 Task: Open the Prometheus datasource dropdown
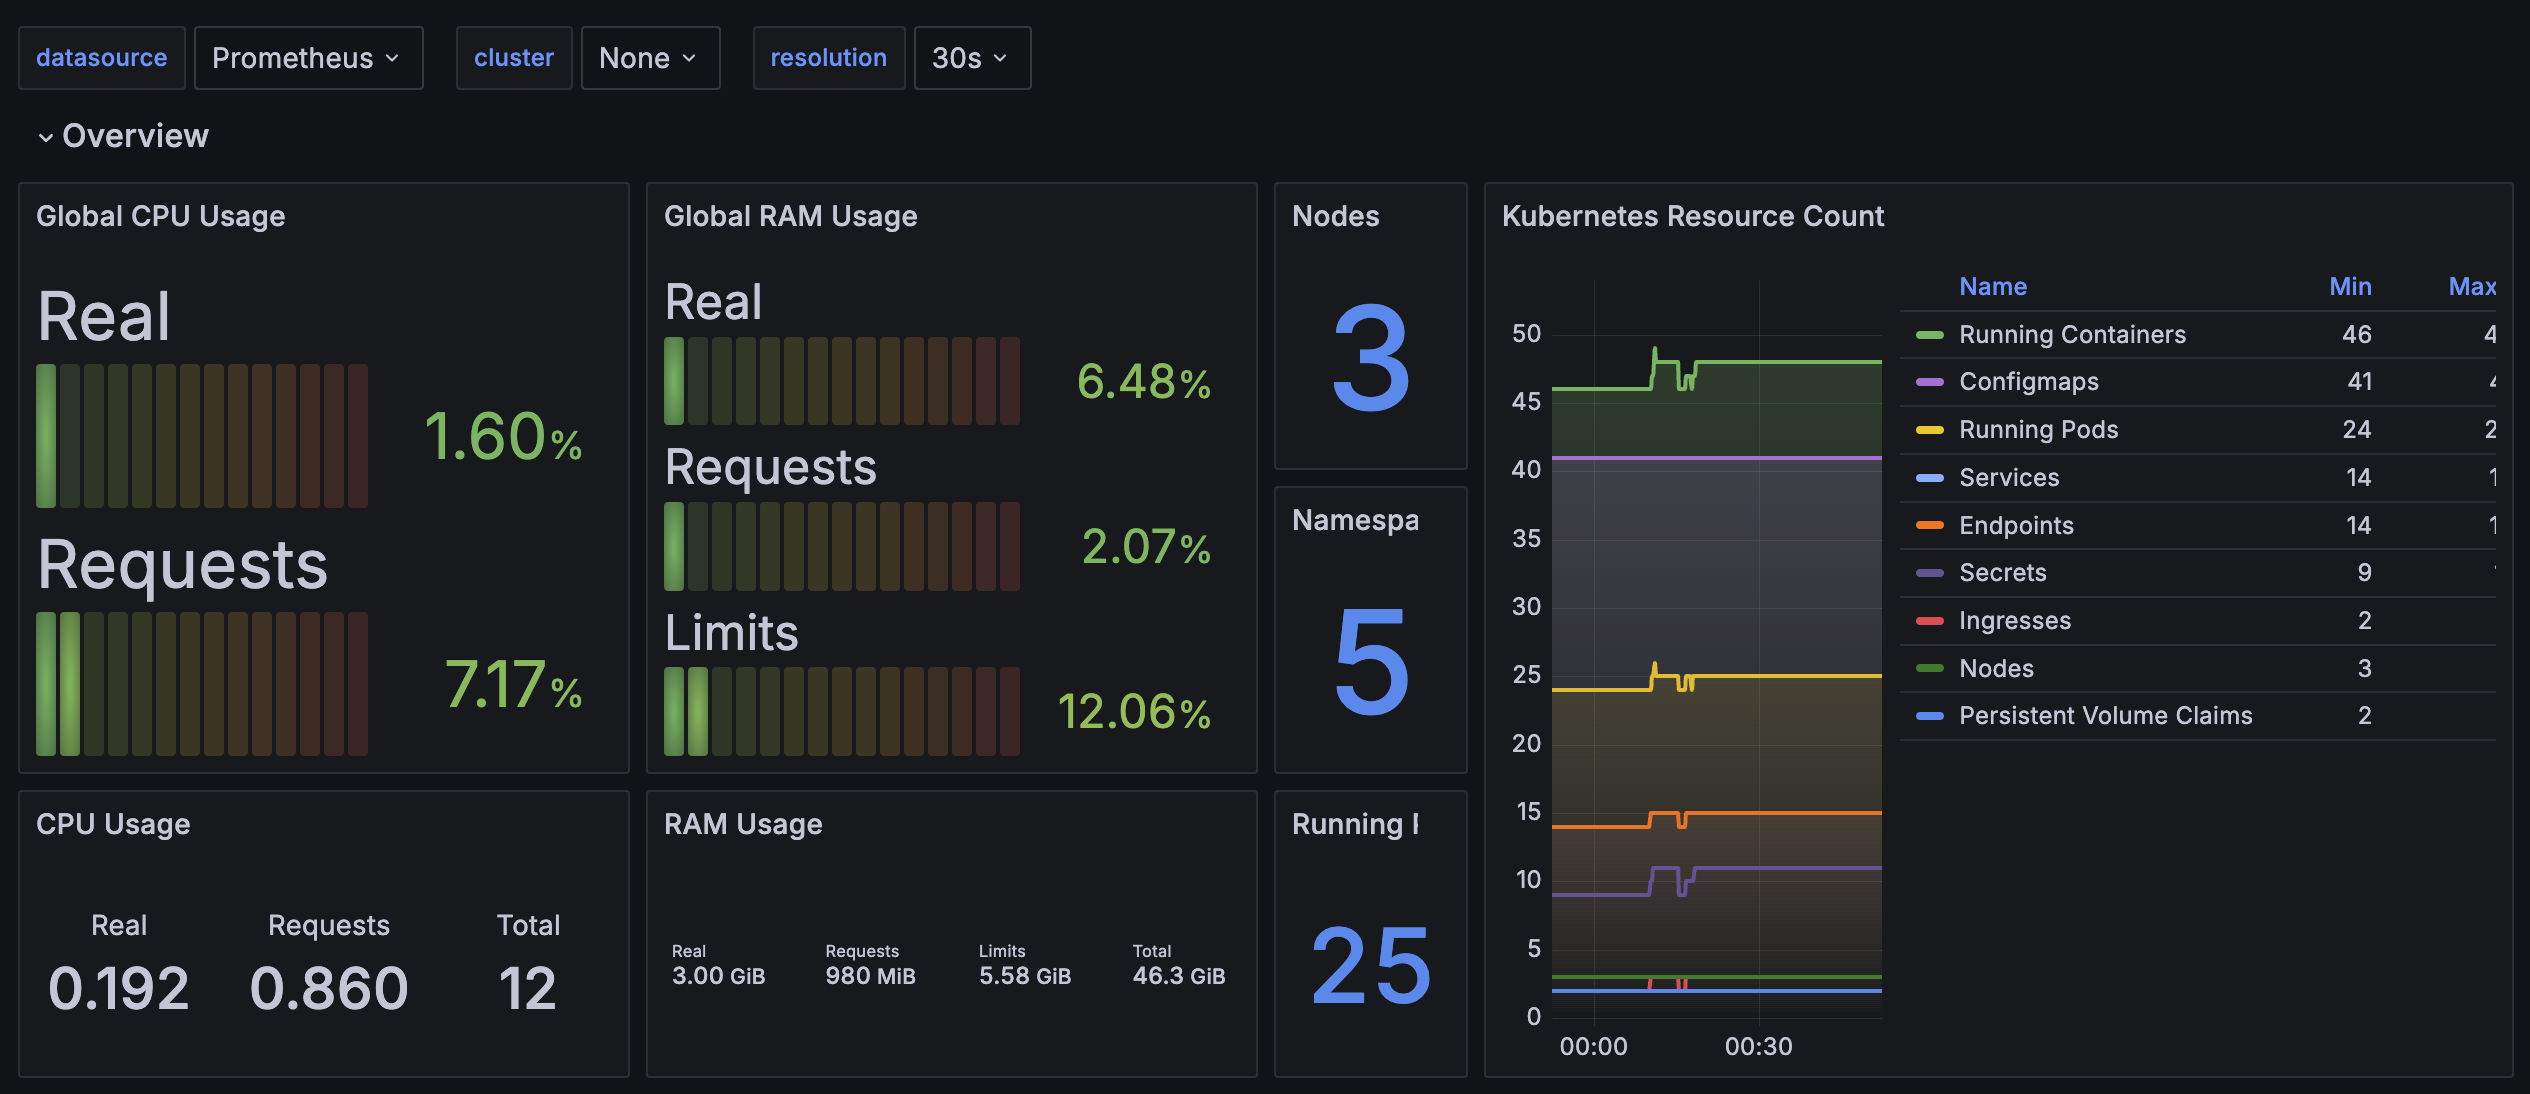coord(308,58)
